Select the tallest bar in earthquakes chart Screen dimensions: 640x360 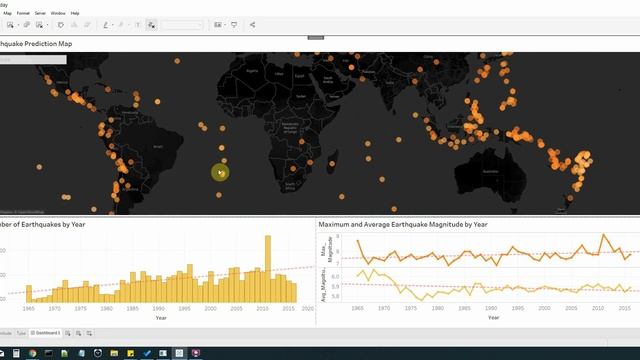coord(268,269)
